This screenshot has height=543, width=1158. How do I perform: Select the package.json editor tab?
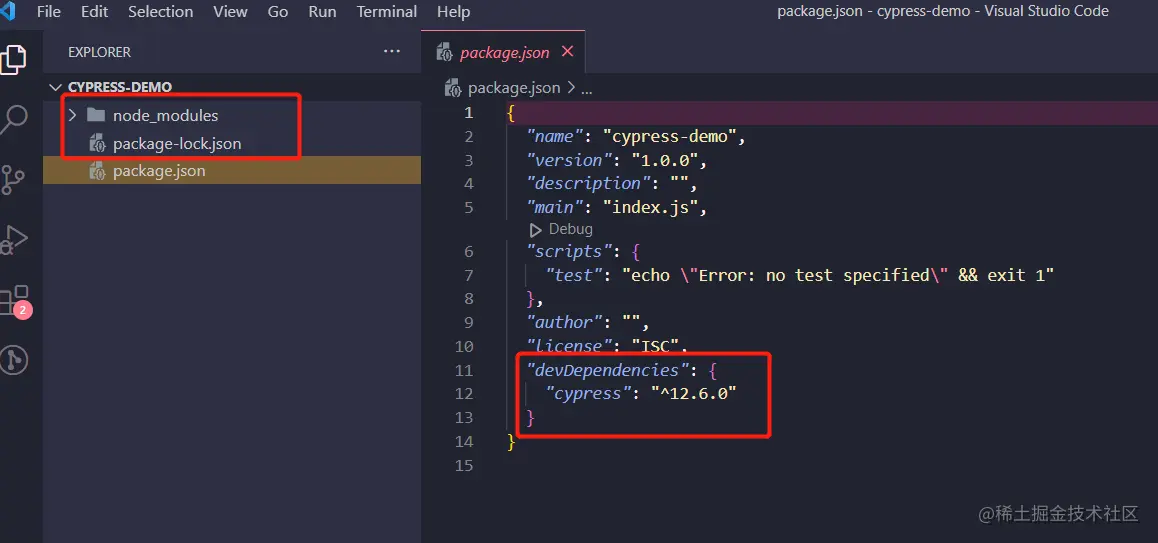point(503,52)
